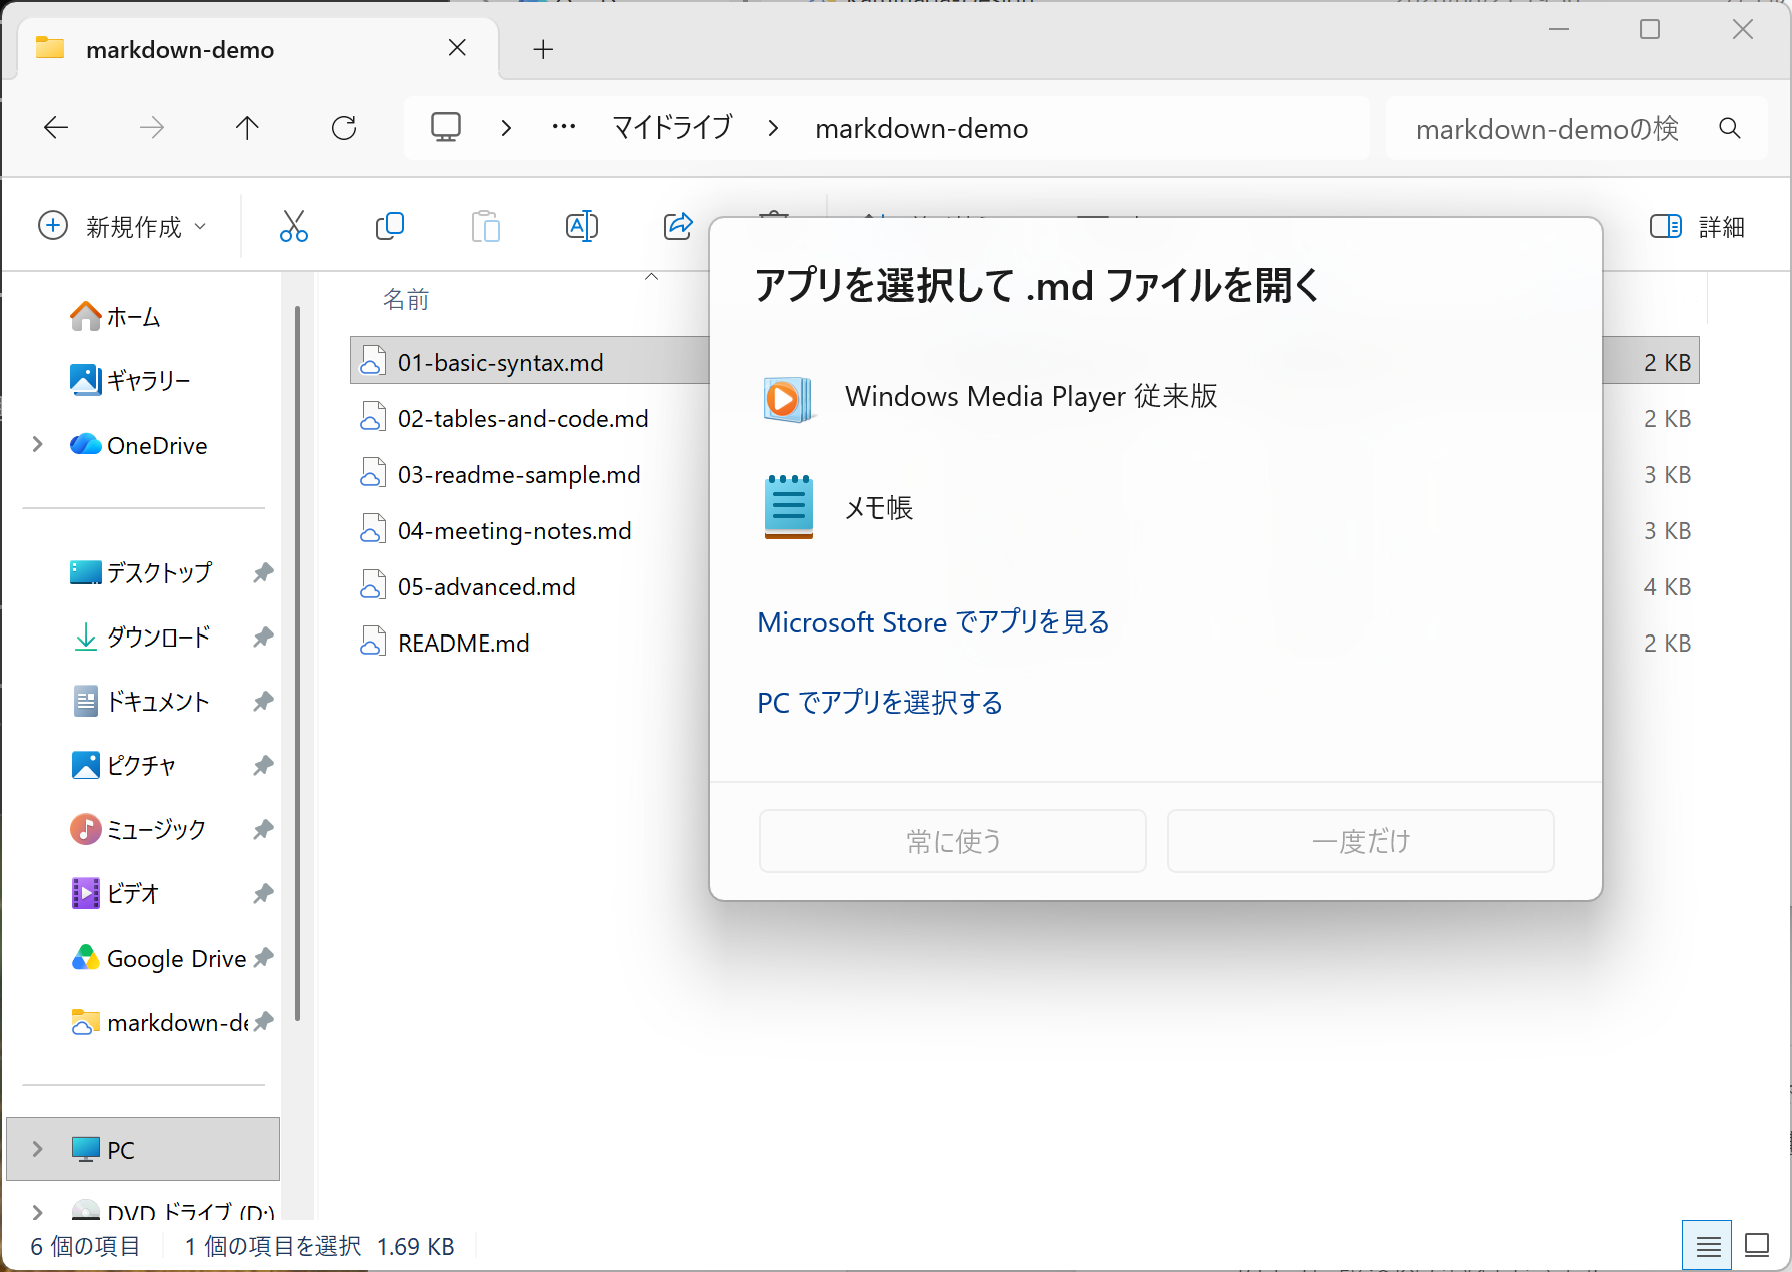Click the マイドライブ breadcrumb
This screenshot has width=1792, height=1272.
(672, 128)
